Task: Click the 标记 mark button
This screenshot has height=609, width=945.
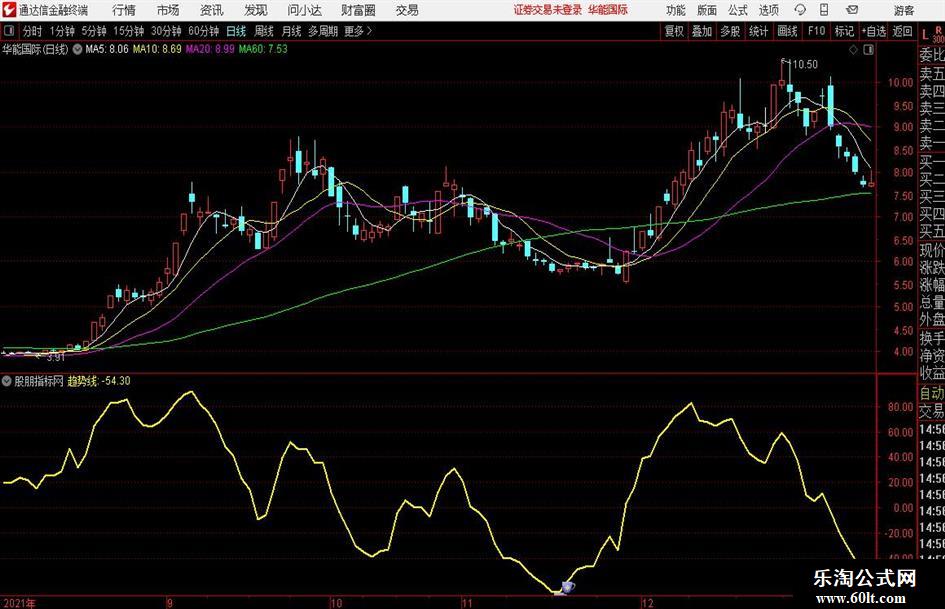Action: [844, 31]
